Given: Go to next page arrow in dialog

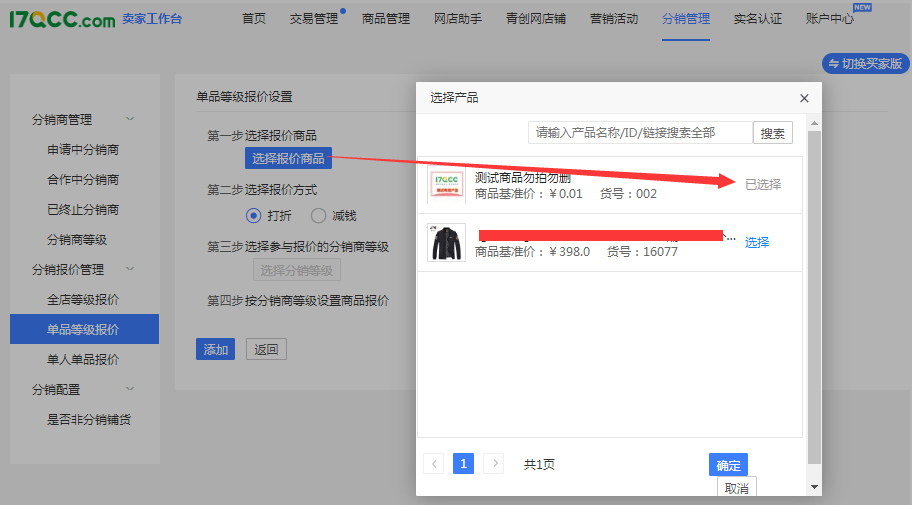Looking at the screenshot, I should click(494, 464).
